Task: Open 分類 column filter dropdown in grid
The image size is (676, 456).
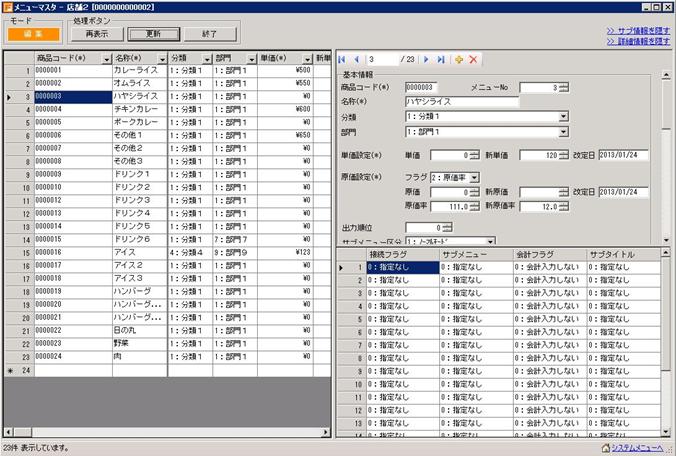Action: pos(207,59)
